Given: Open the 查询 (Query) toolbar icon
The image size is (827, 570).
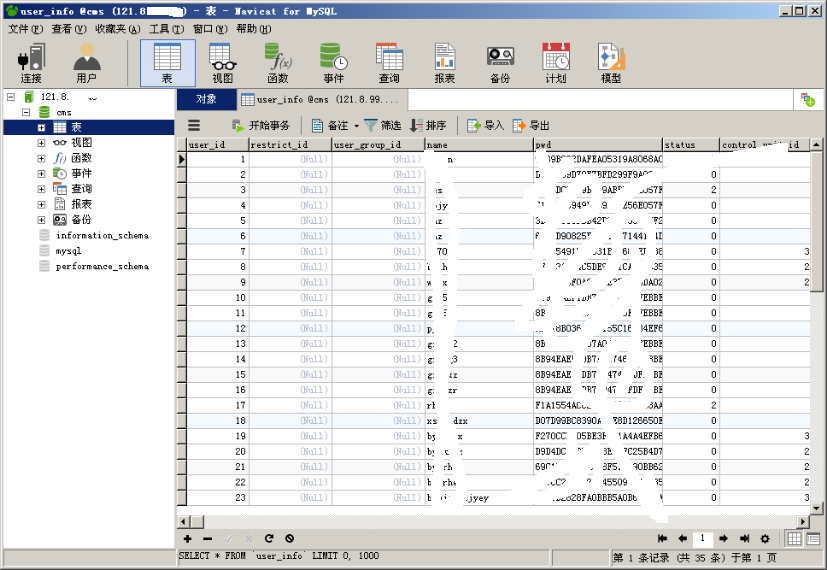Looking at the screenshot, I should pos(389,64).
